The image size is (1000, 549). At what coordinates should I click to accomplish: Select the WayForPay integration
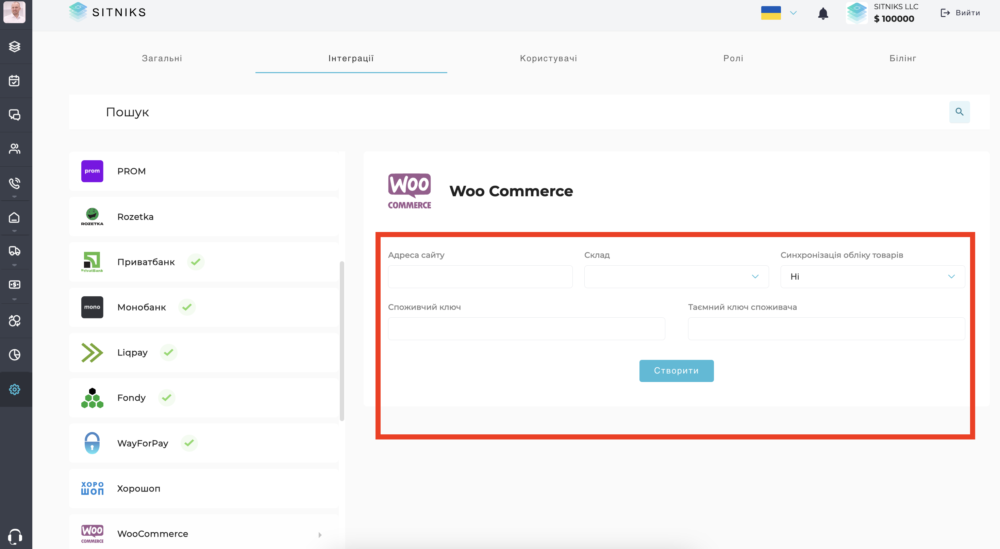coord(204,443)
